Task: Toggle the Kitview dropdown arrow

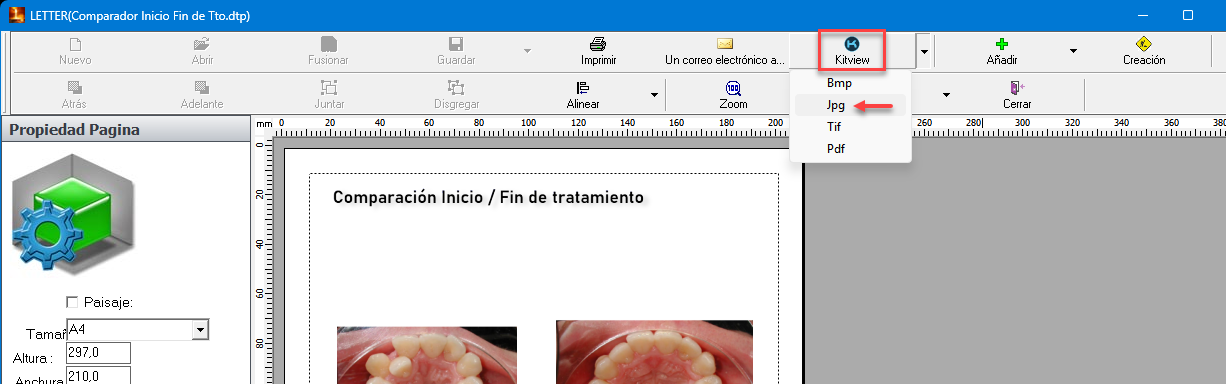Action: click(925, 51)
